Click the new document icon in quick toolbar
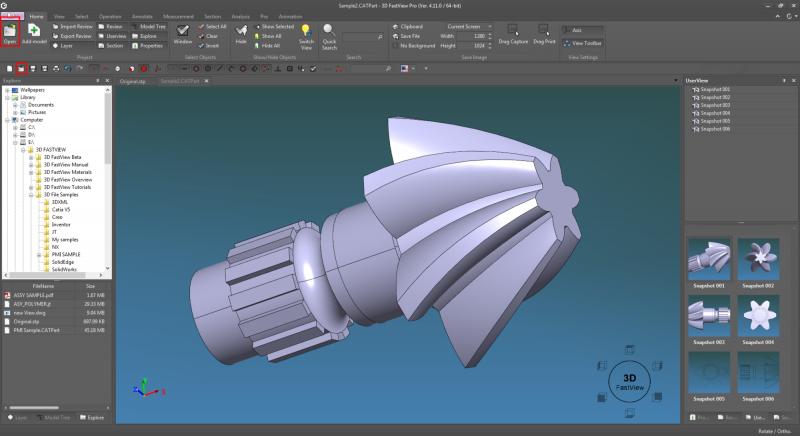Image resolution: width=800 pixels, height=436 pixels. 9,68
